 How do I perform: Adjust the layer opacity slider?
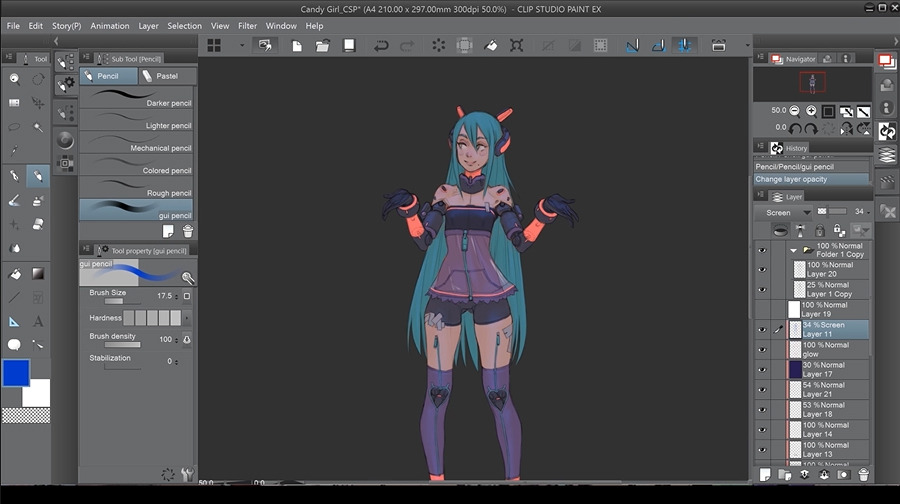pyautogui.click(x=836, y=211)
